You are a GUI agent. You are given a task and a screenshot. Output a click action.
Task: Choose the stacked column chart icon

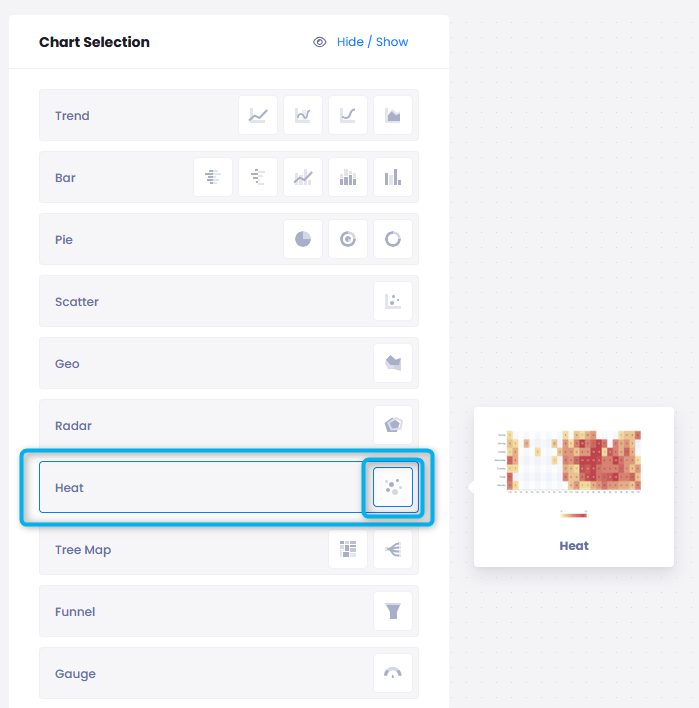(x=348, y=178)
